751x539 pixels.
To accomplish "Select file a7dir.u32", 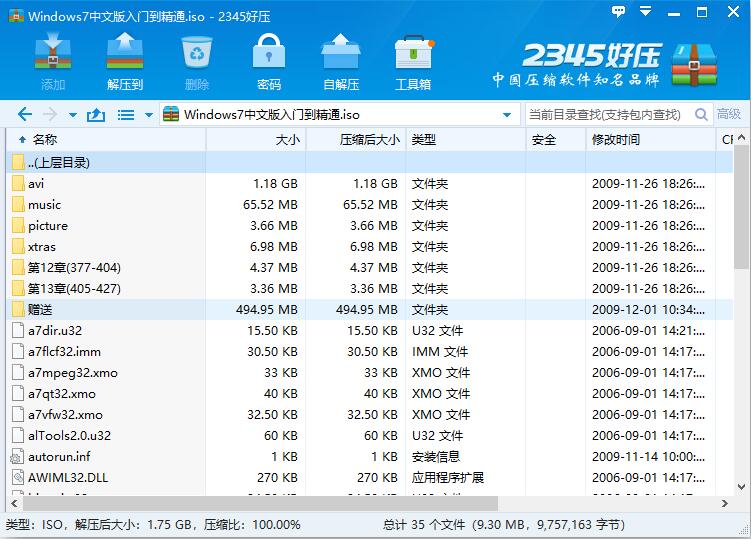I will click(370, 331).
